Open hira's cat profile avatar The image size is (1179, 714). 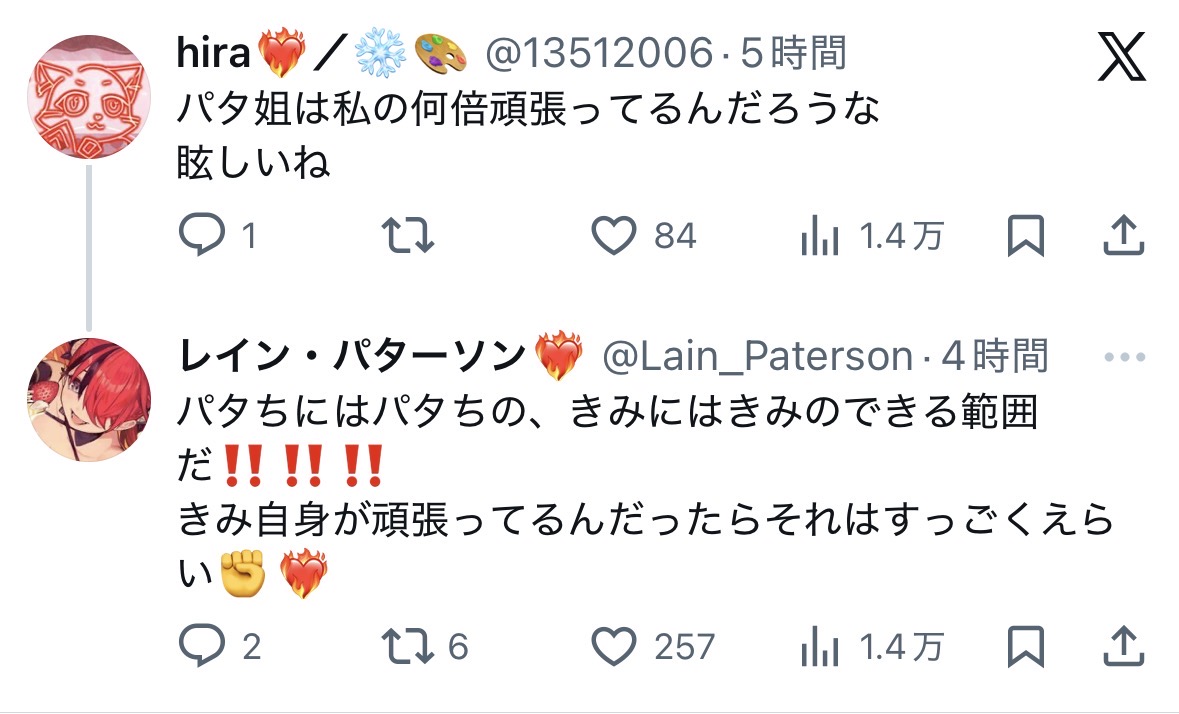click(89, 96)
